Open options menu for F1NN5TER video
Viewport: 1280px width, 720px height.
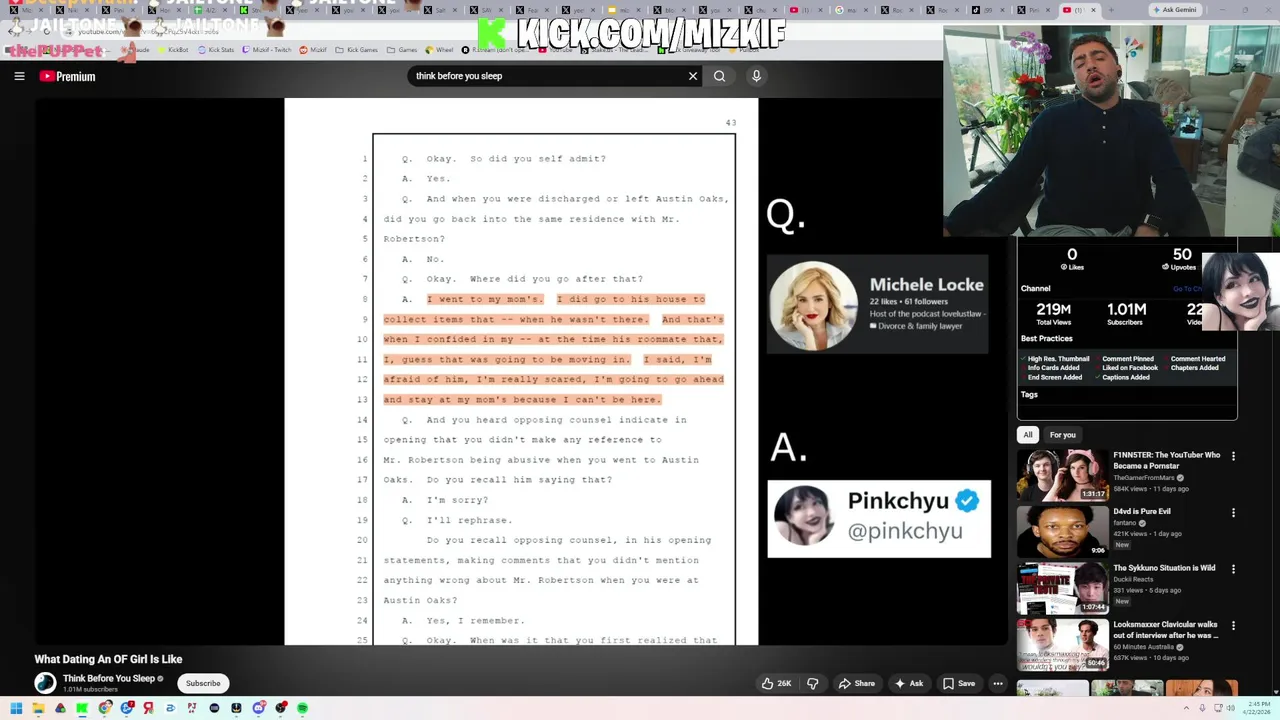click(1233, 456)
